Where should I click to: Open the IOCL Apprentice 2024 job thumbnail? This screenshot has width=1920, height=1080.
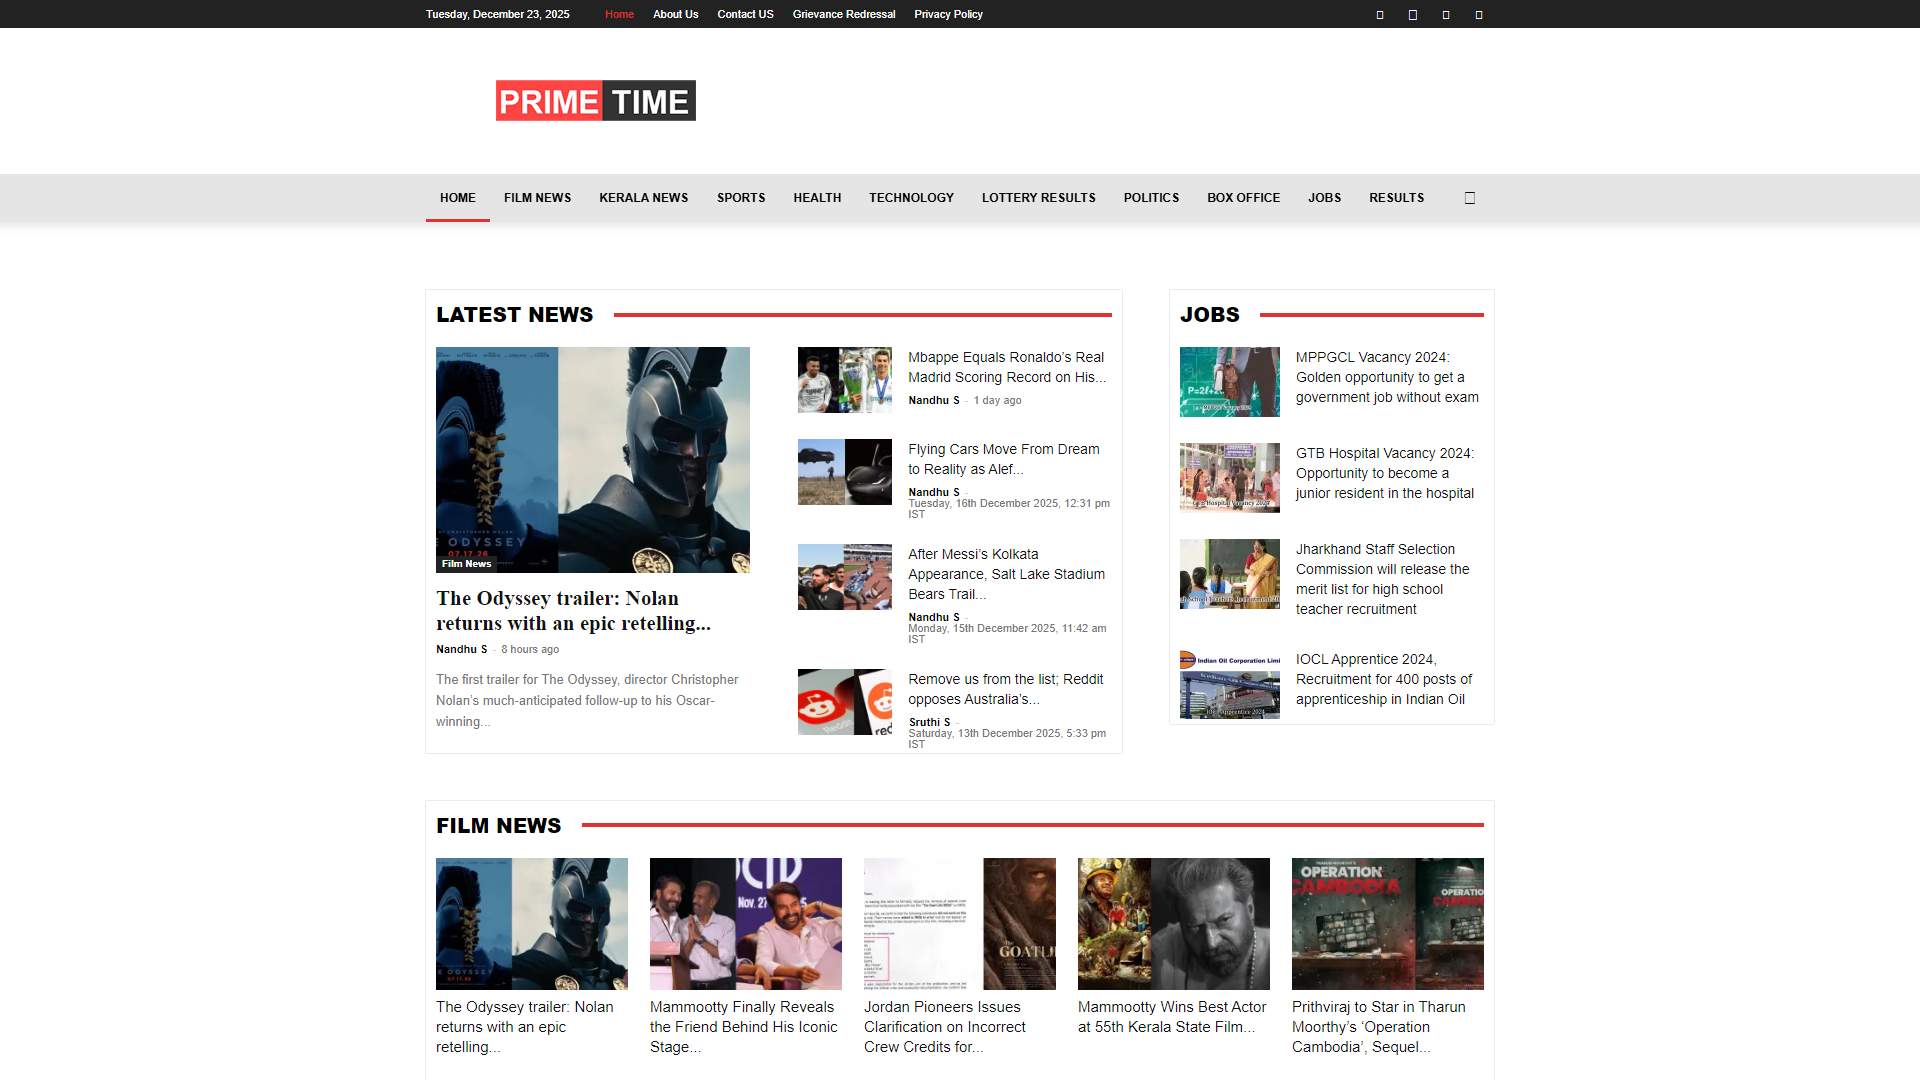1229,684
